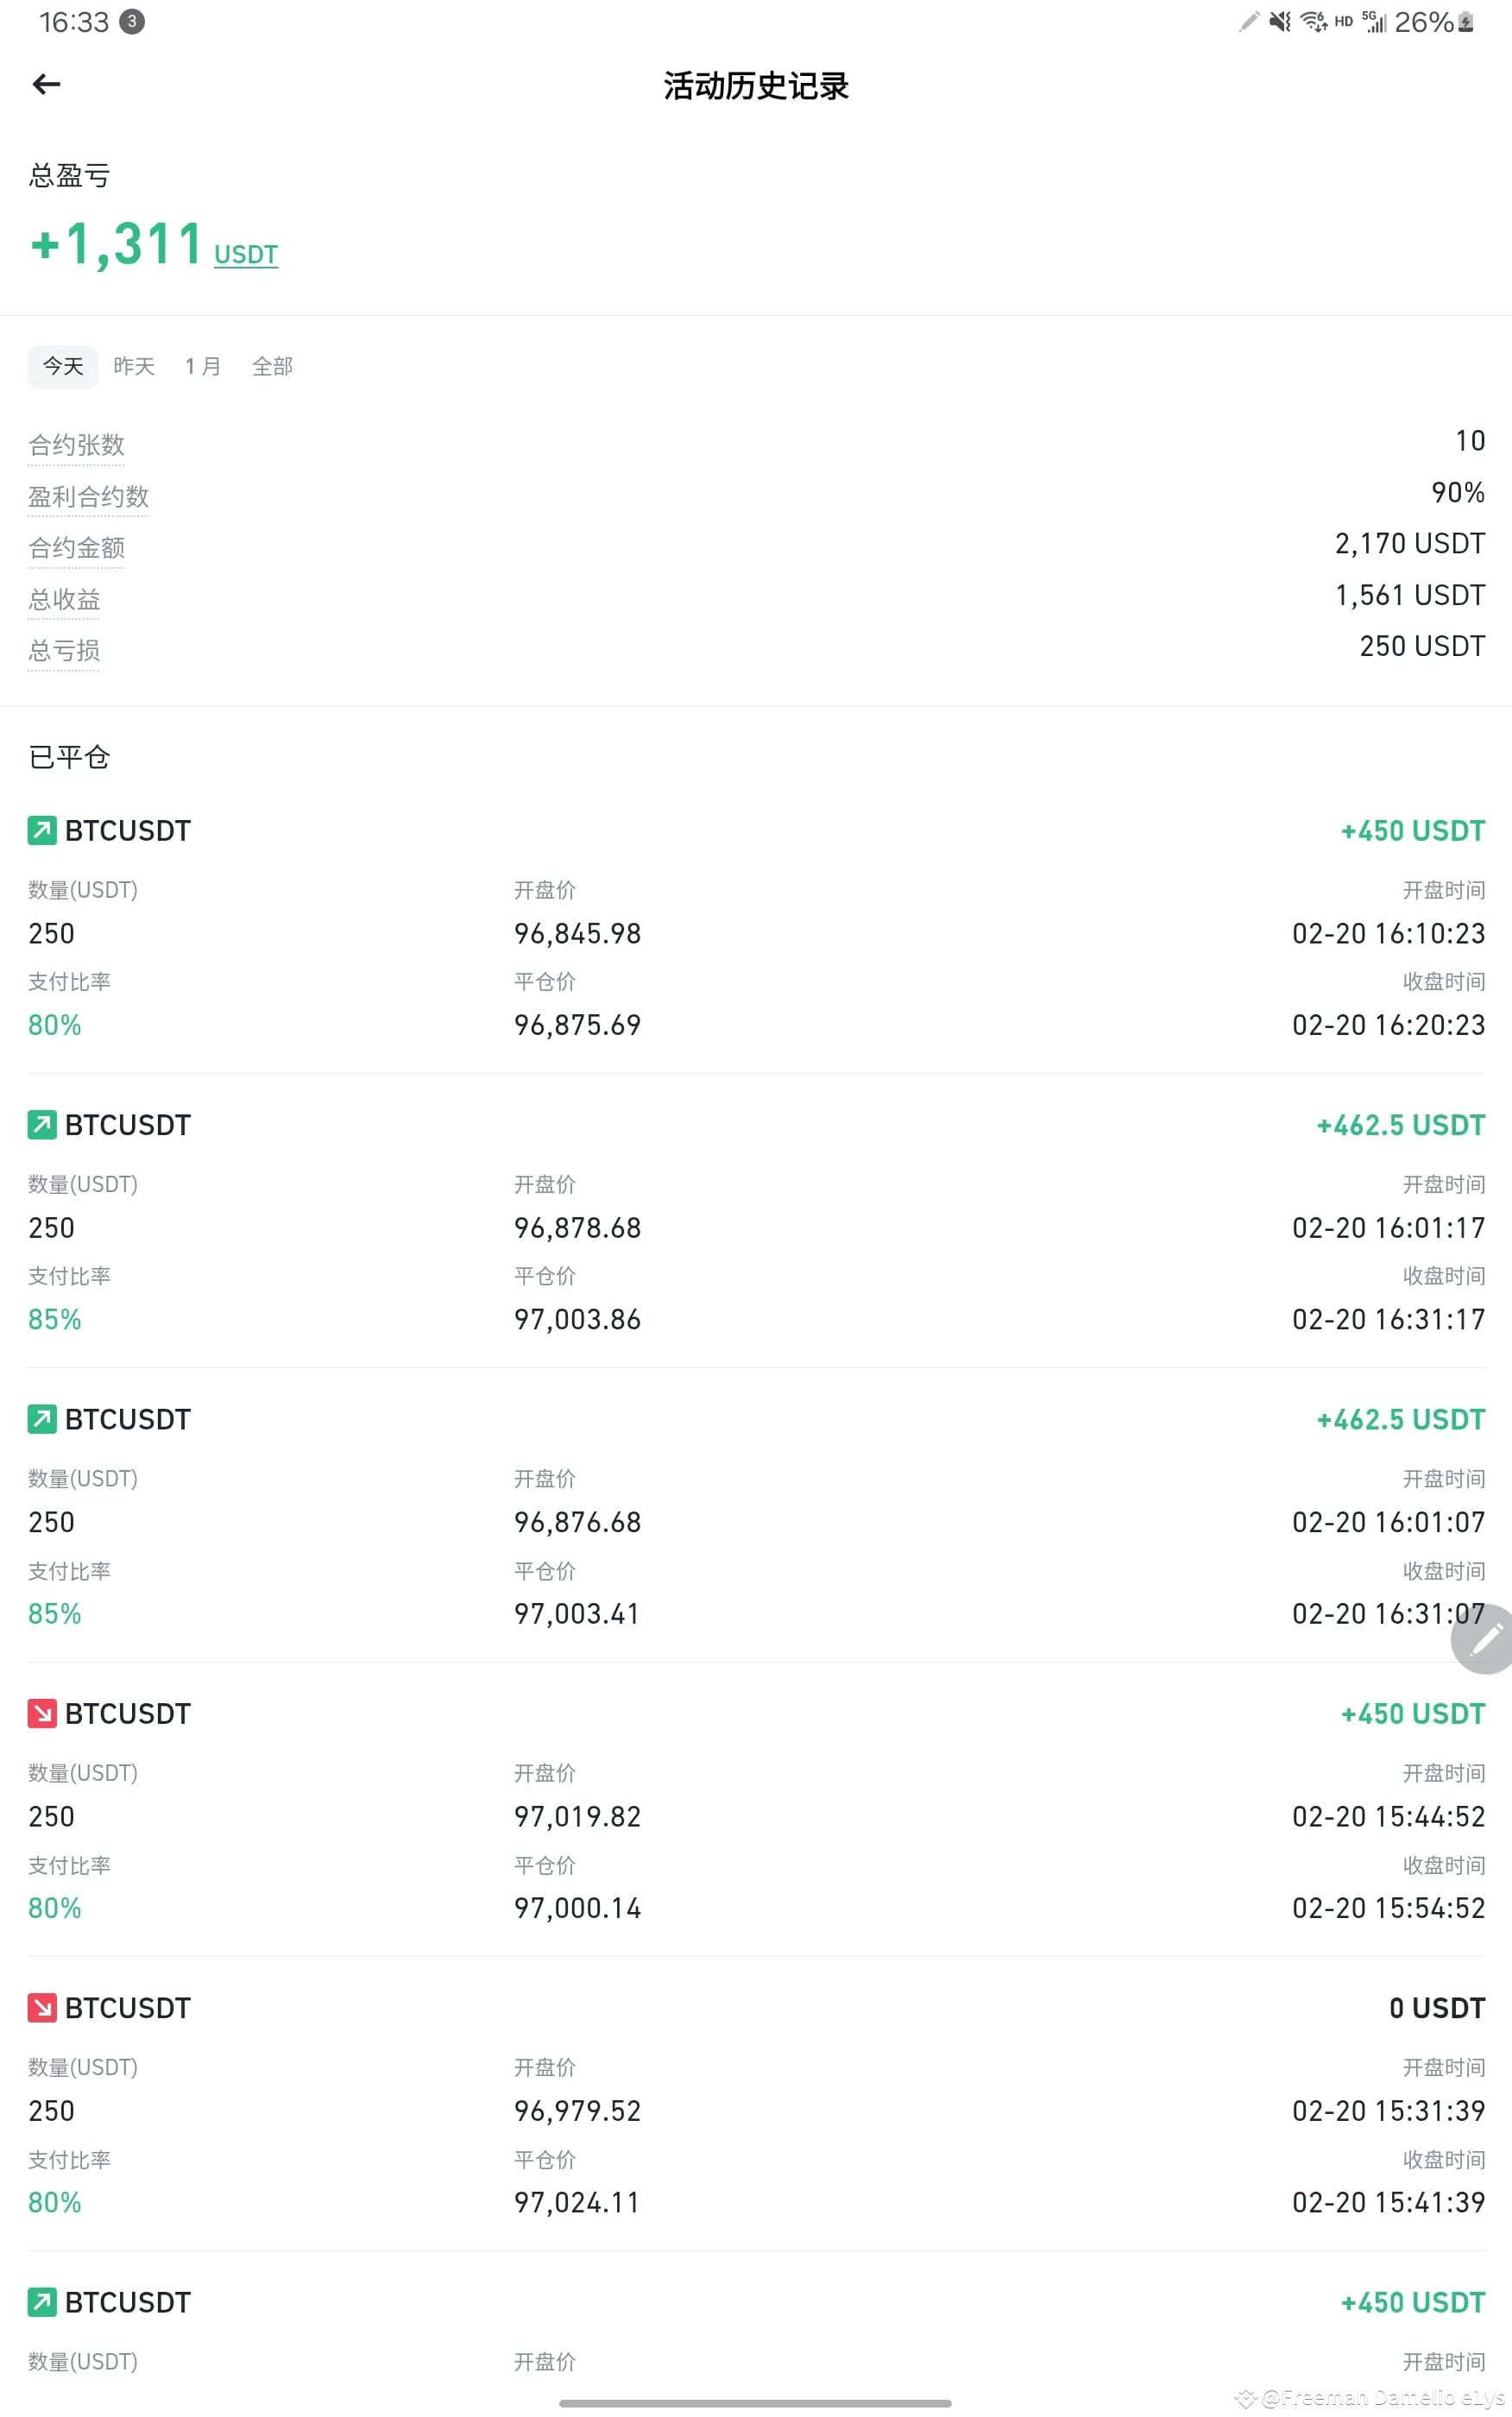Select the 今天 tab
The width and height of the screenshot is (1512, 2417).
63,366
